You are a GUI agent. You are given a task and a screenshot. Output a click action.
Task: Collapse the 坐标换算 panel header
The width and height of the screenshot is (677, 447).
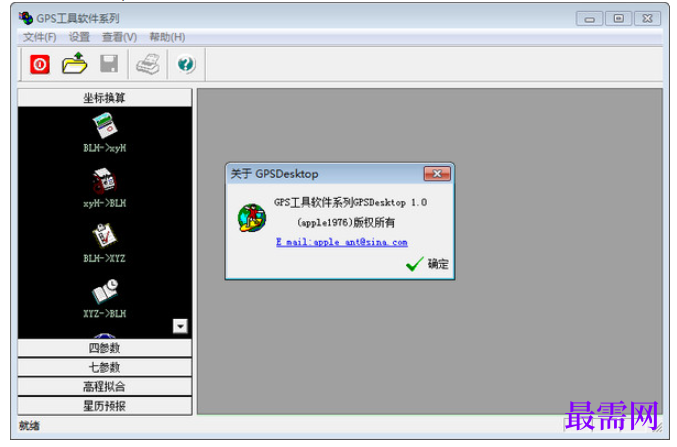[x=104, y=98]
